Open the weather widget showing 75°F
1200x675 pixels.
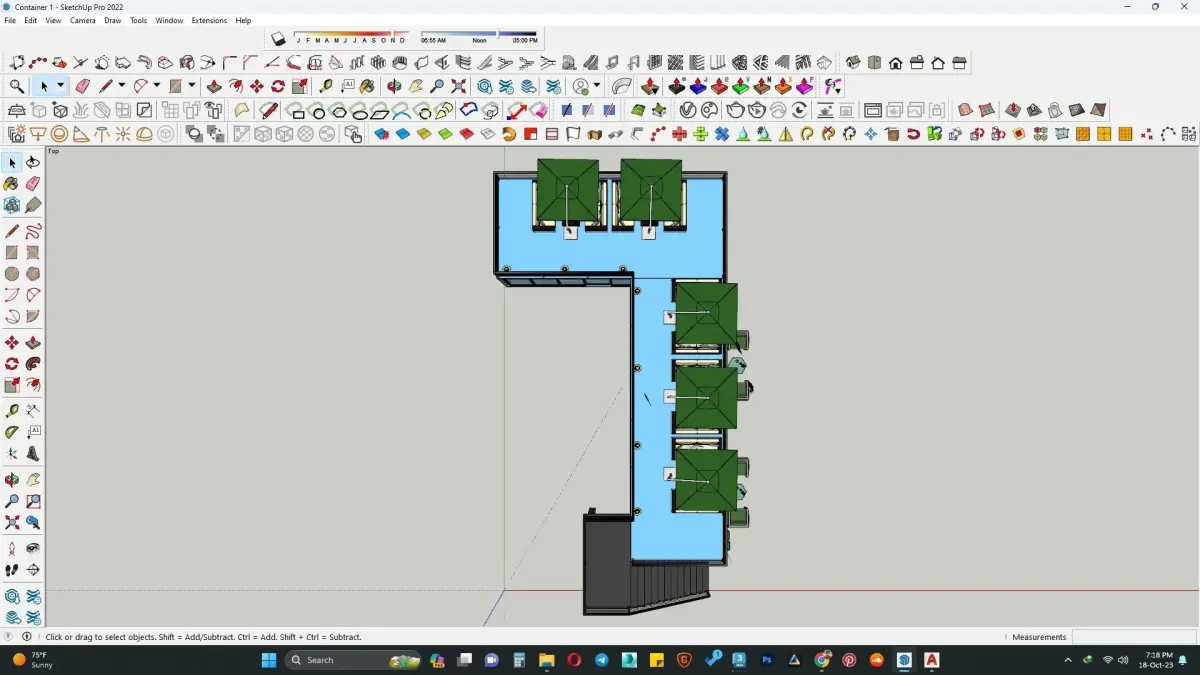tap(32, 660)
